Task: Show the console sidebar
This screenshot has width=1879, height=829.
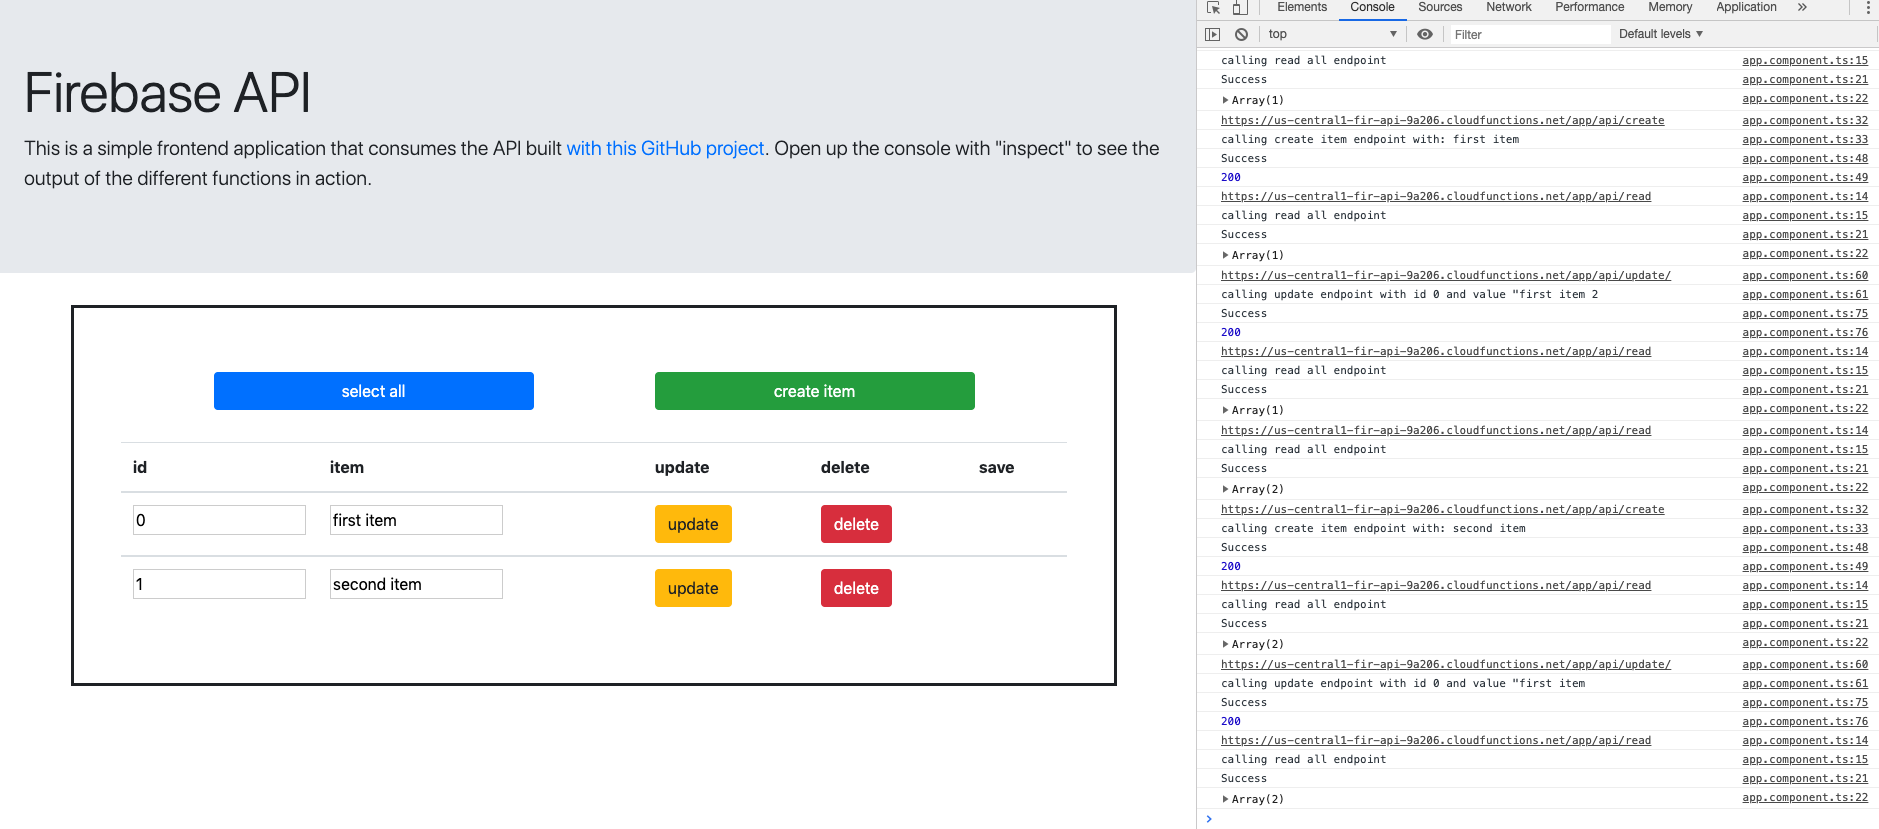Action: pyautogui.click(x=1213, y=34)
